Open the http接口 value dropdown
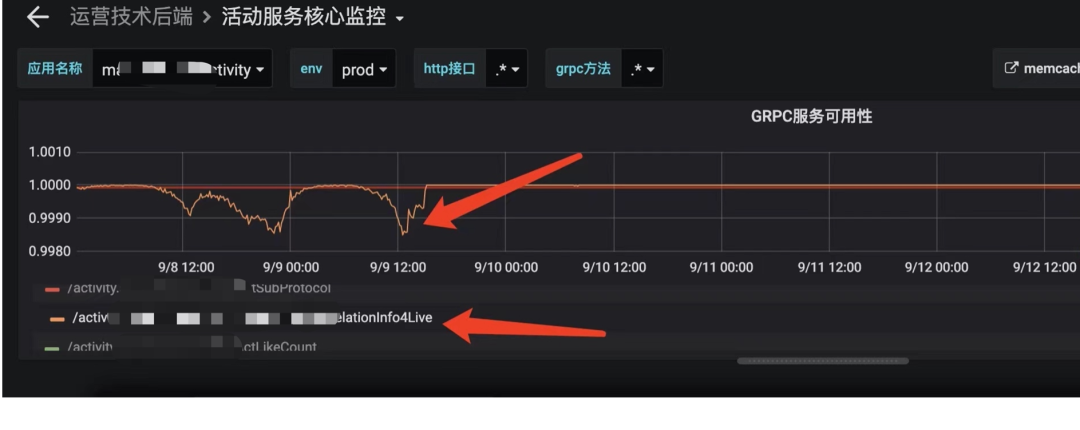1080x430 pixels. click(507, 69)
